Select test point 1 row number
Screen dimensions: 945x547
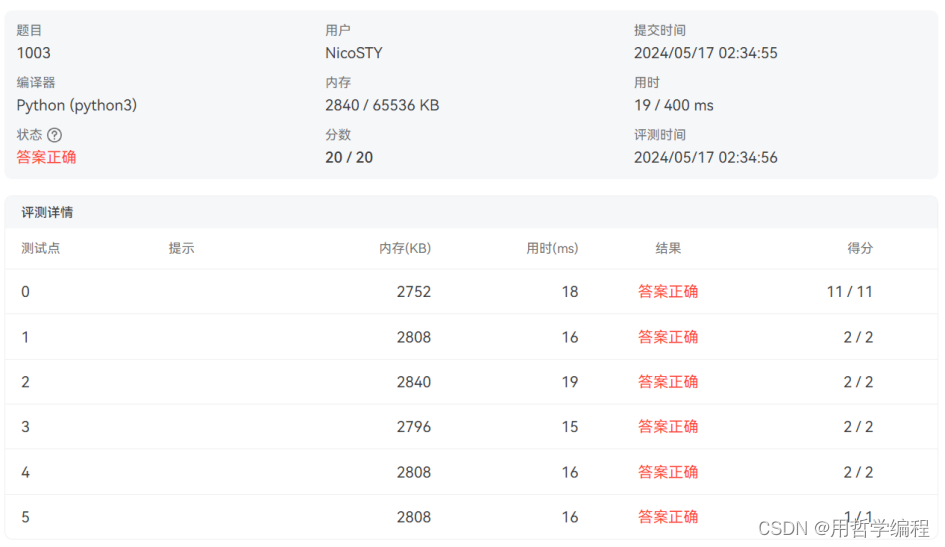click(x=25, y=337)
